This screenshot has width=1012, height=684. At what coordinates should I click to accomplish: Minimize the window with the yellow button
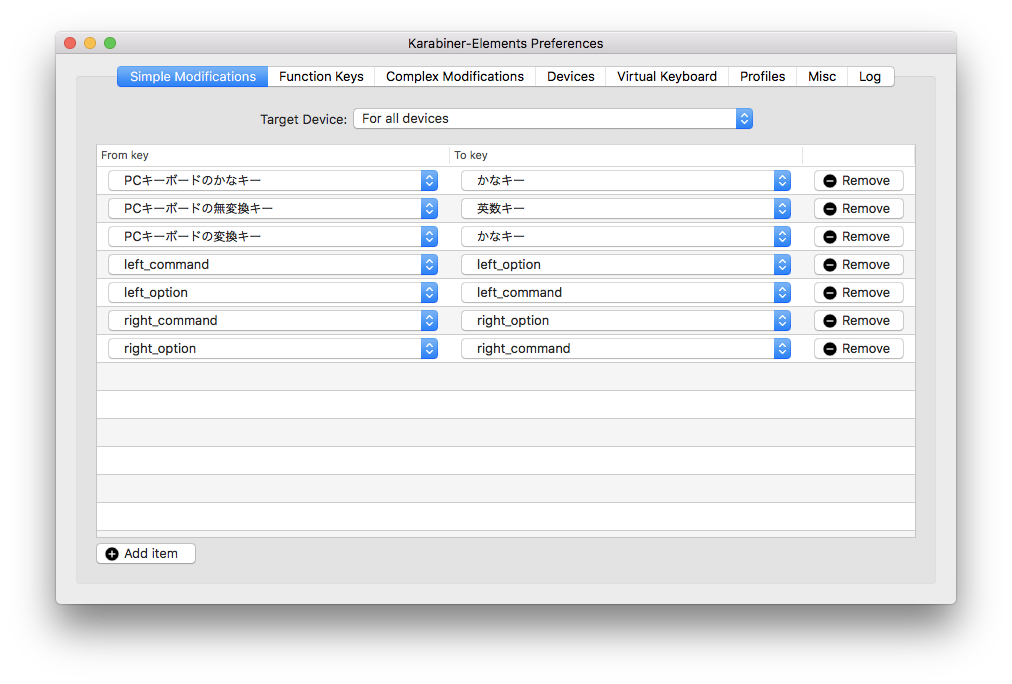[90, 43]
